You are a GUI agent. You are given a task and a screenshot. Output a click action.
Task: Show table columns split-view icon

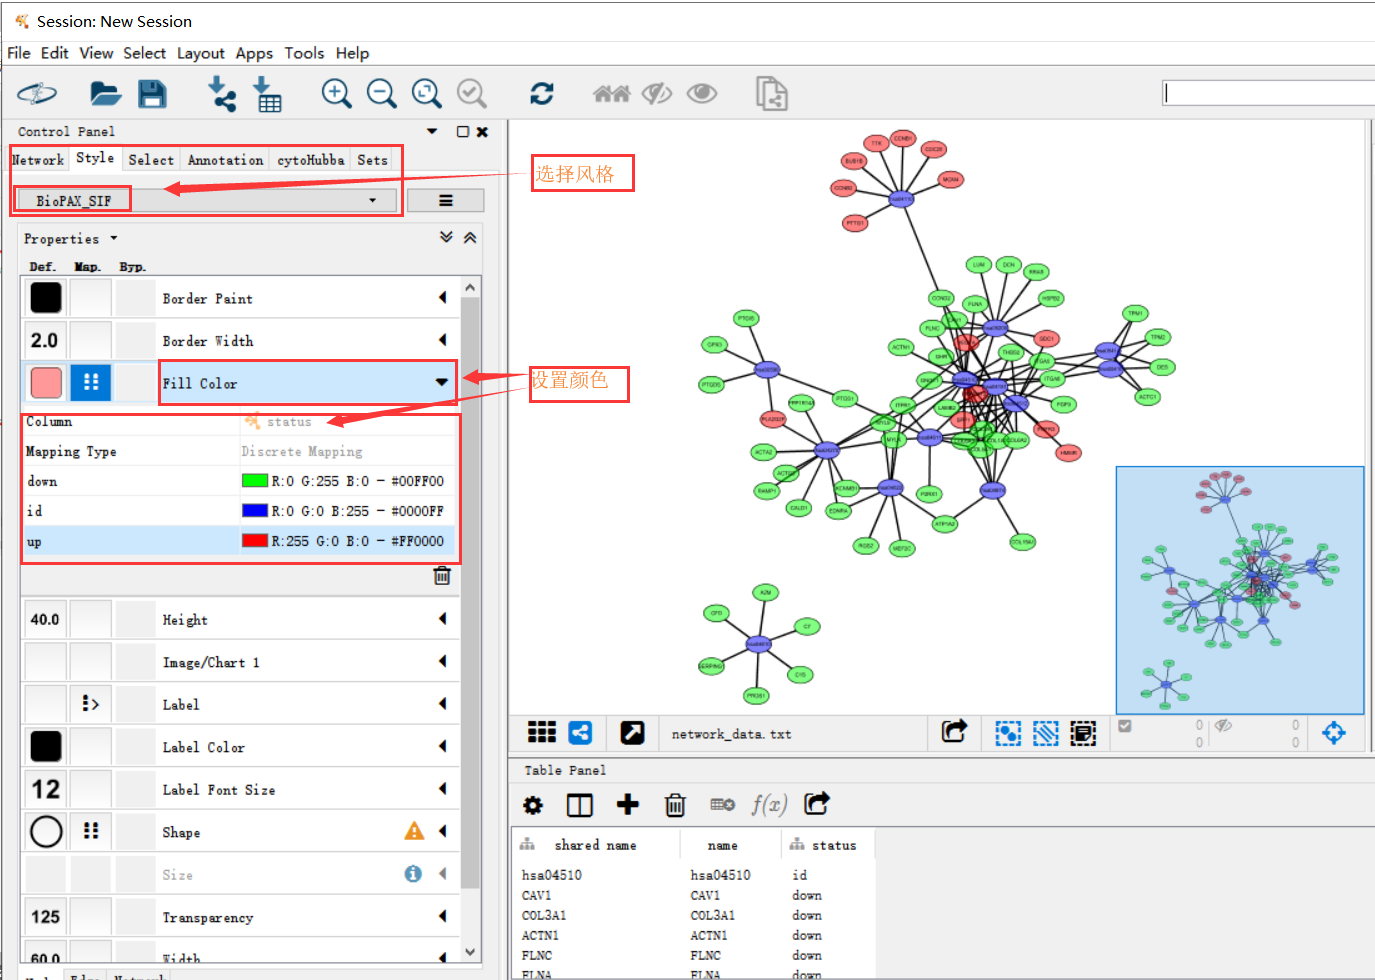[580, 805]
